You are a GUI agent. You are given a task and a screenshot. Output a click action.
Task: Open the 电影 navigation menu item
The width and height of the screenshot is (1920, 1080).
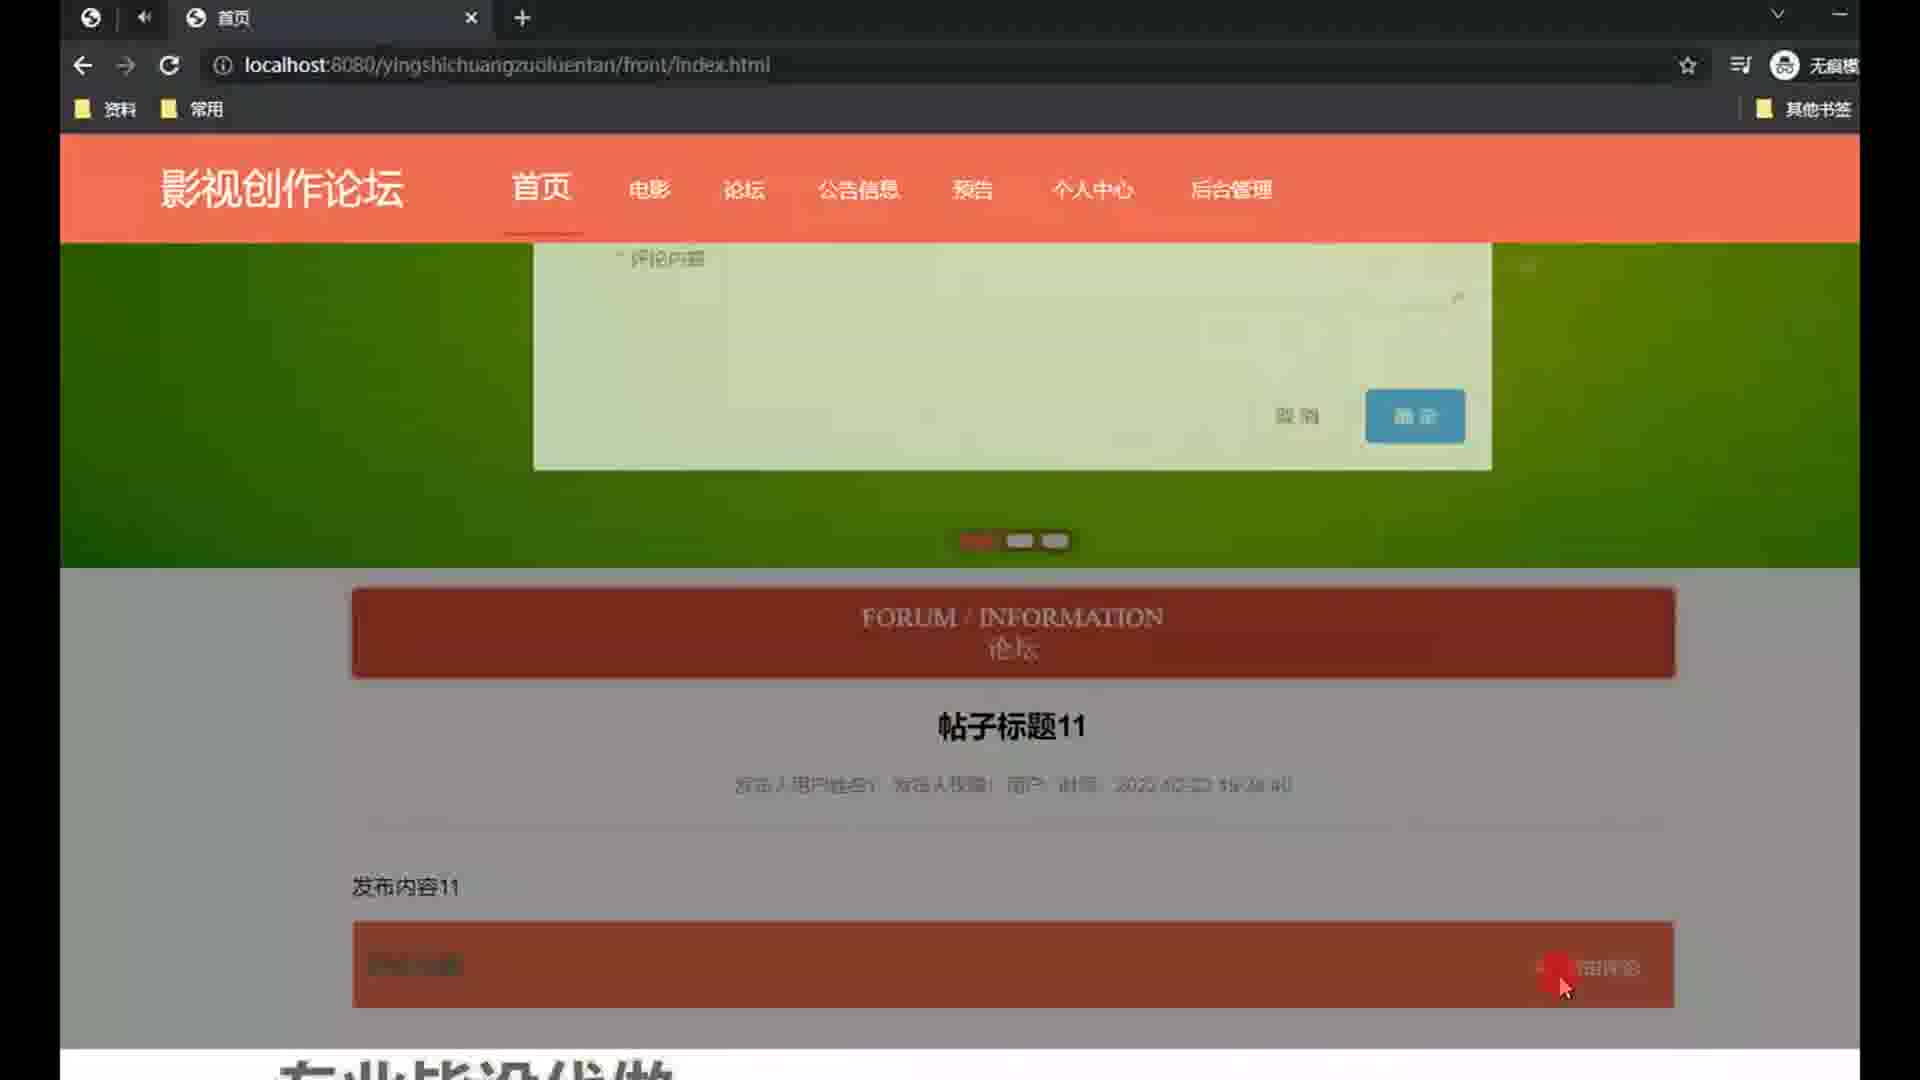649,190
